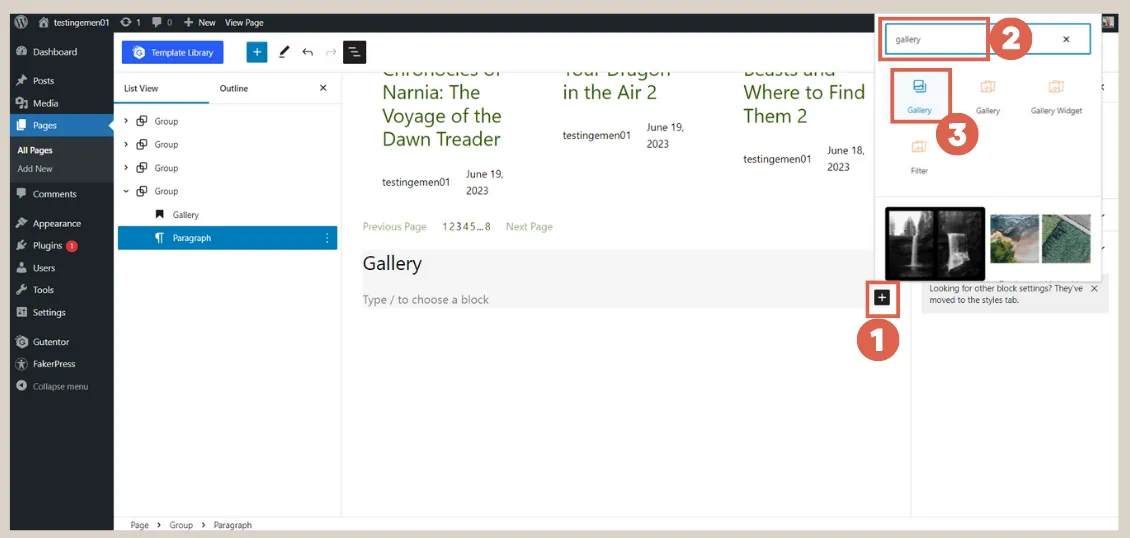
Task: Click the Redo arrow
Action: pos(331,52)
